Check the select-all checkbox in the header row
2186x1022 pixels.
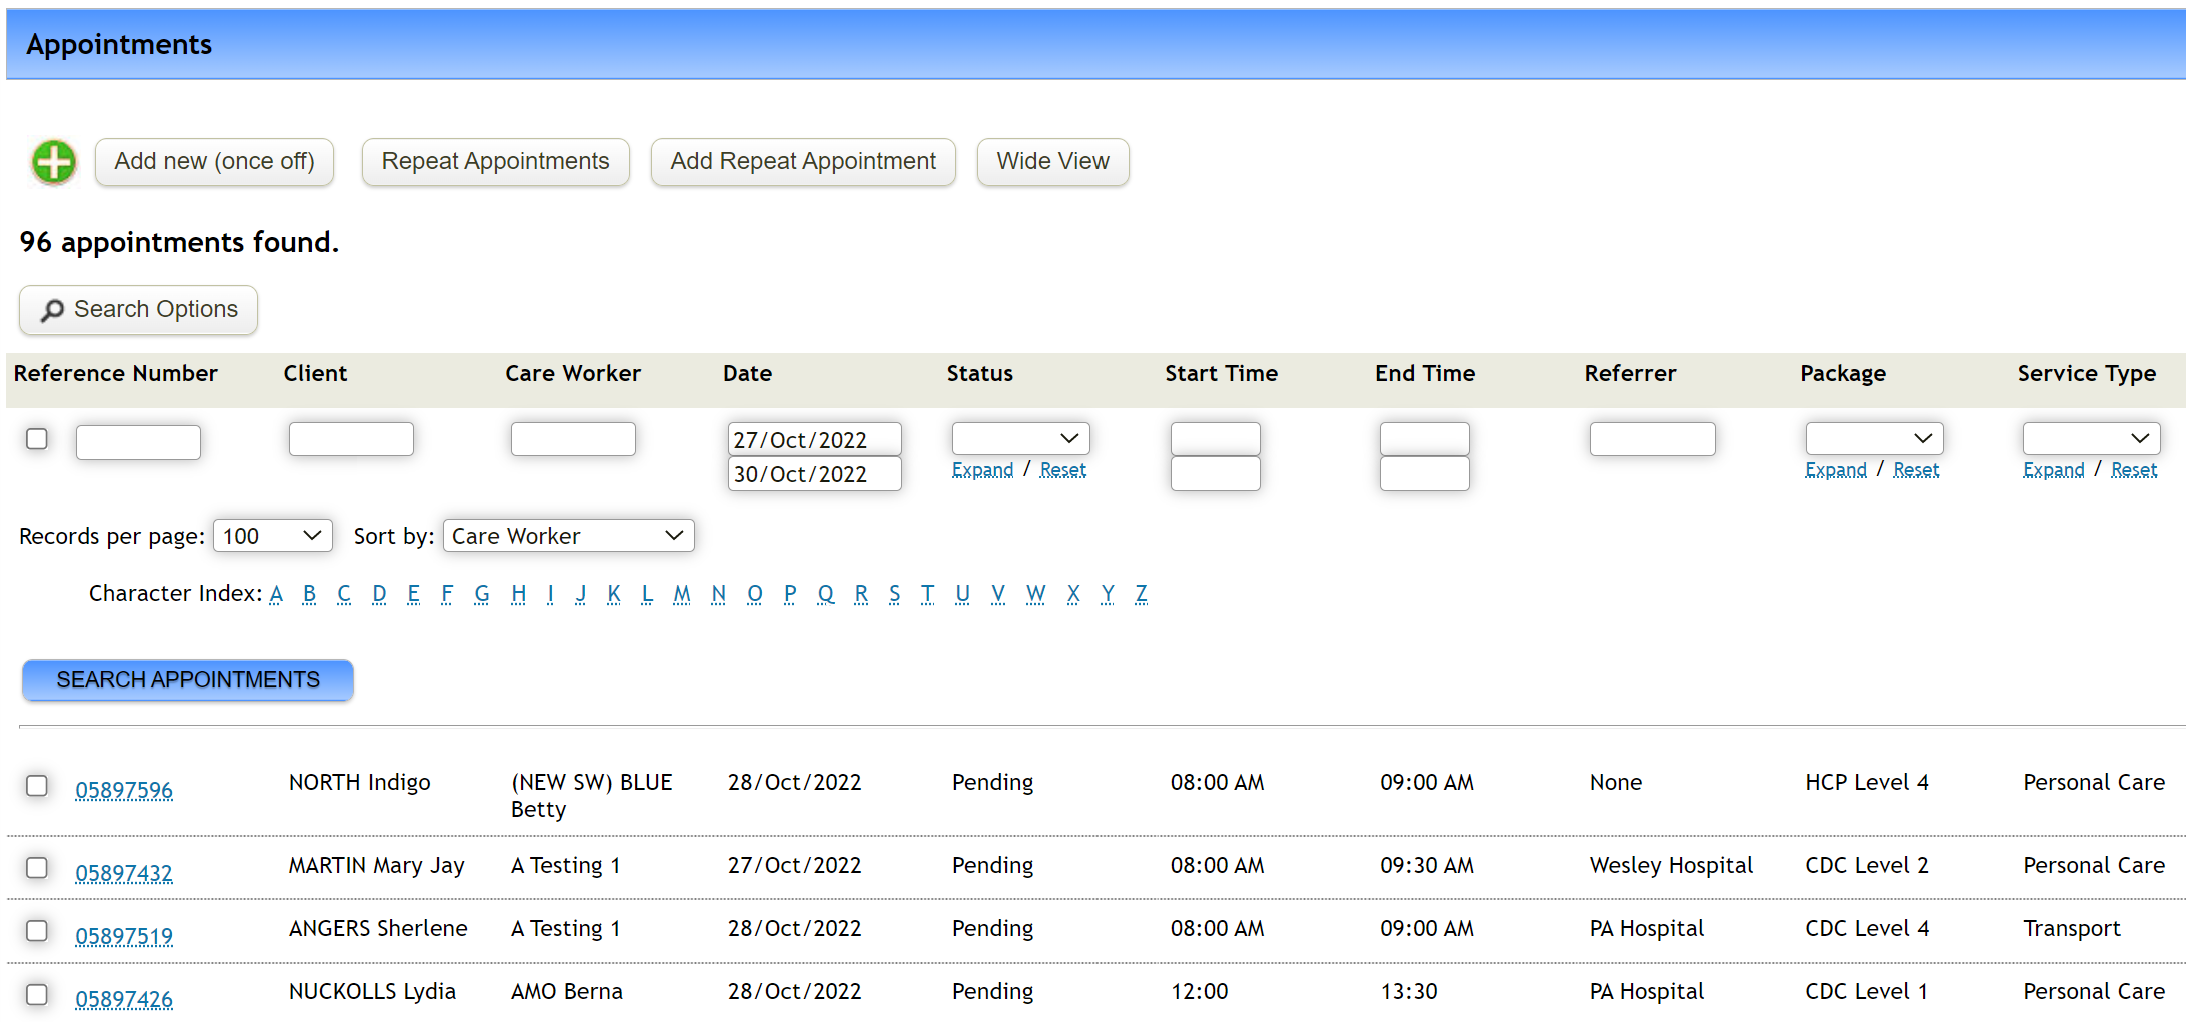[x=37, y=438]
